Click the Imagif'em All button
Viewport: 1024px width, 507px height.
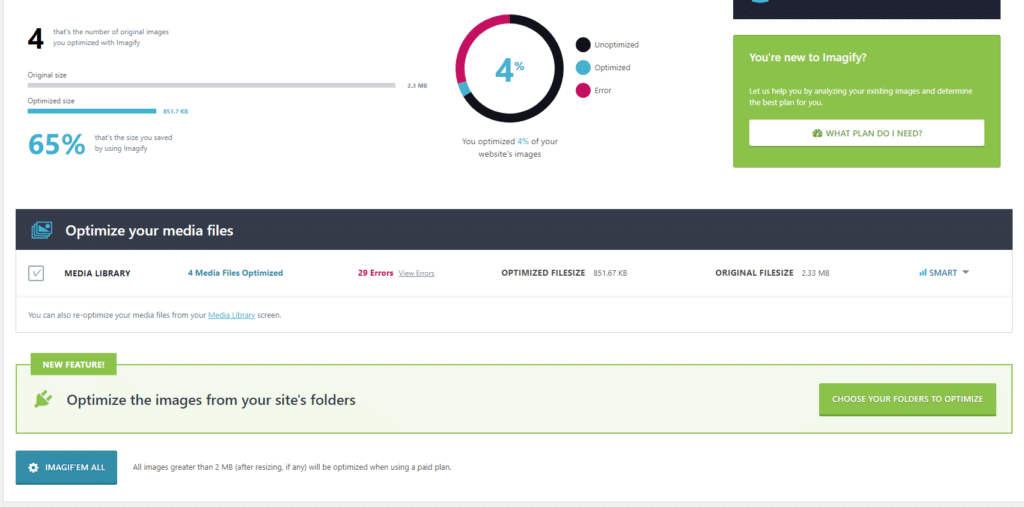67,467
